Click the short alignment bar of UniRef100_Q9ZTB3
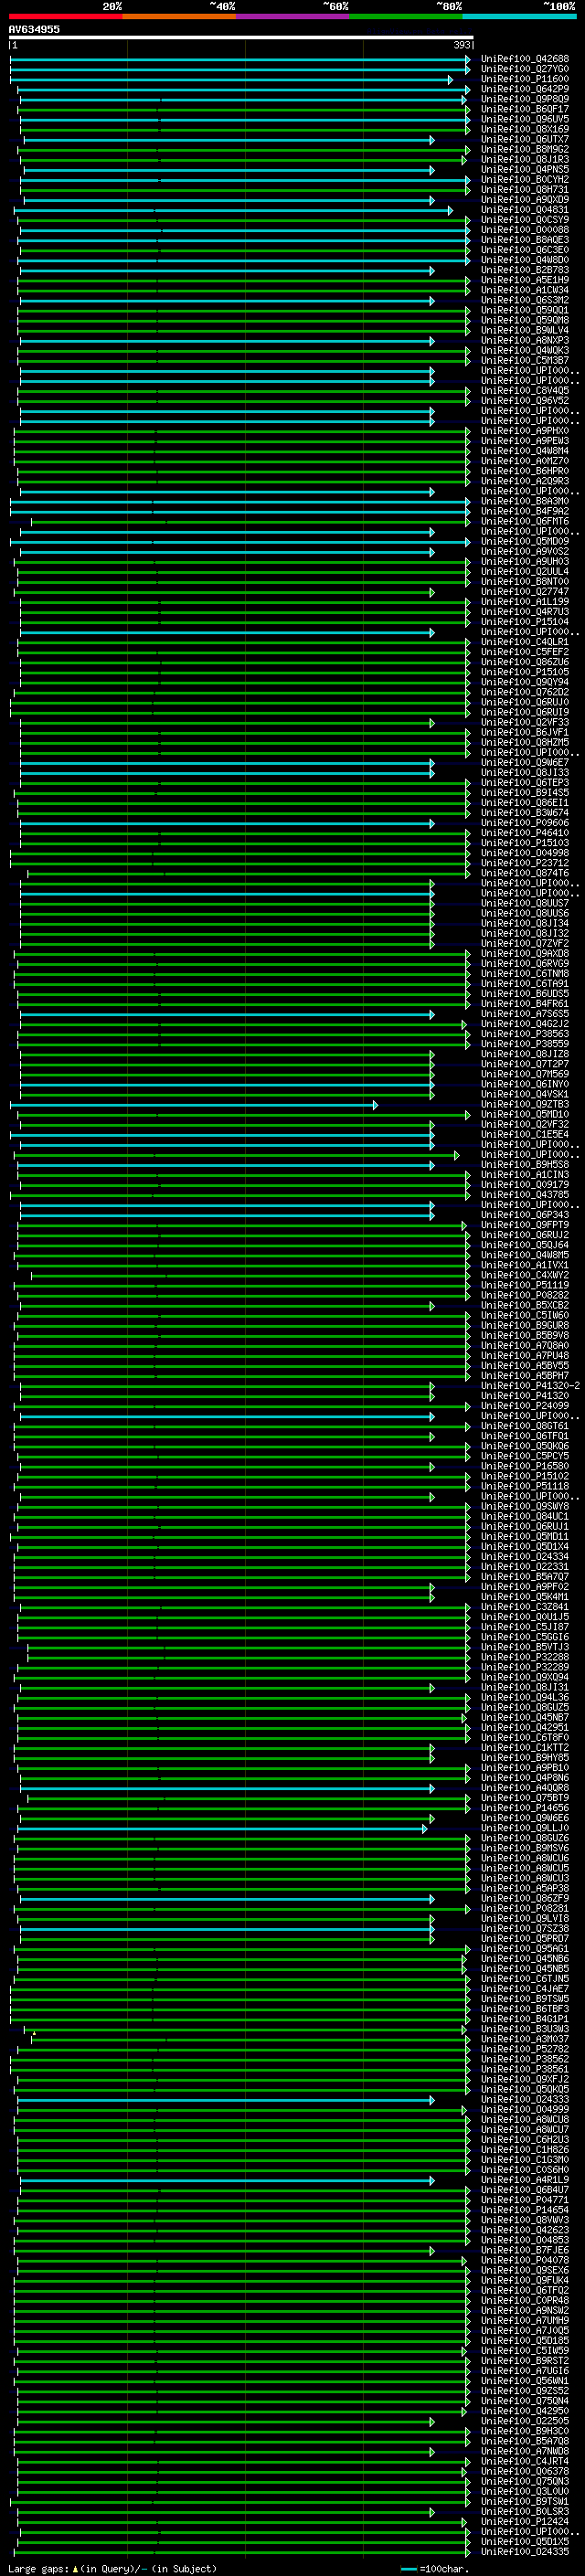This screenshot has height=2576, width=585. (x=194, y=1104)
